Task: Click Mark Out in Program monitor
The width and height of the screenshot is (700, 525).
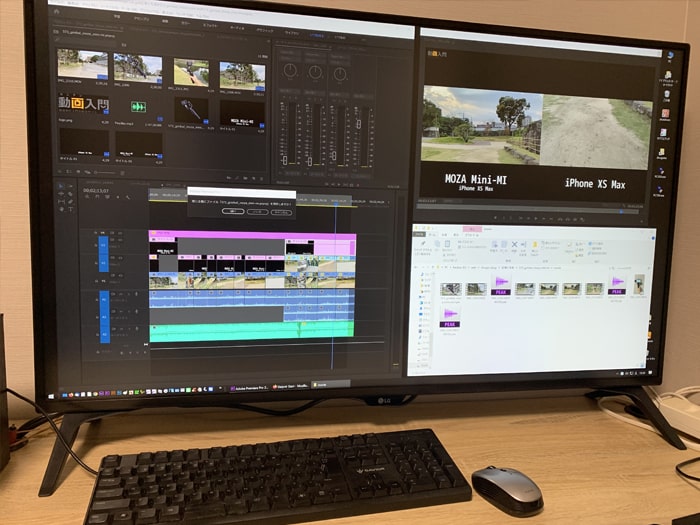Action: tap(512, 218)
